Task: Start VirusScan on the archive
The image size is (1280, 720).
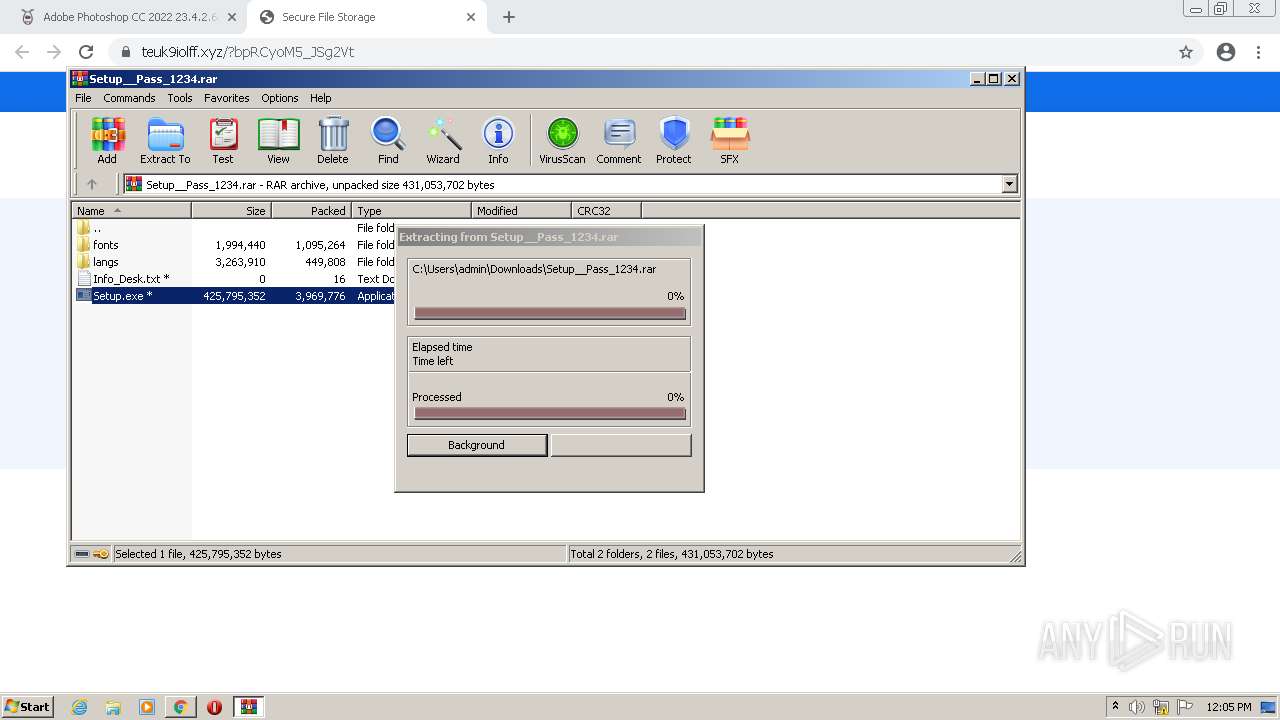Action: click(562, 141)
